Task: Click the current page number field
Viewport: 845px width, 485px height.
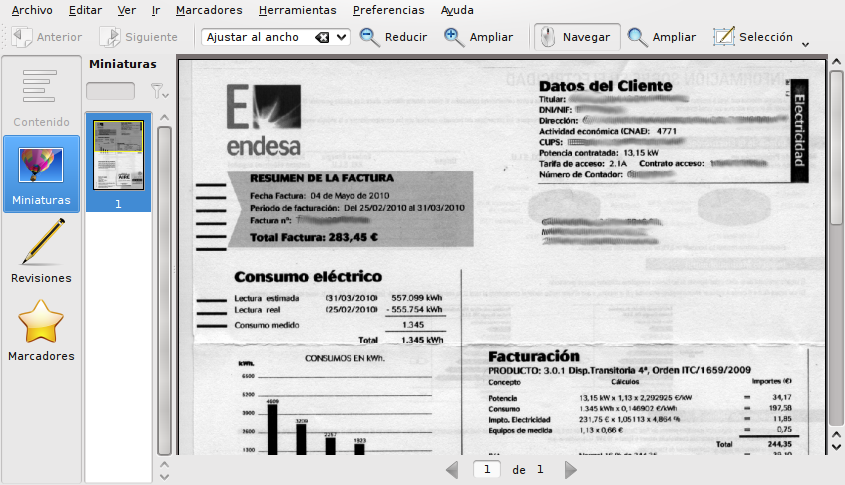Action: point(487,469)
